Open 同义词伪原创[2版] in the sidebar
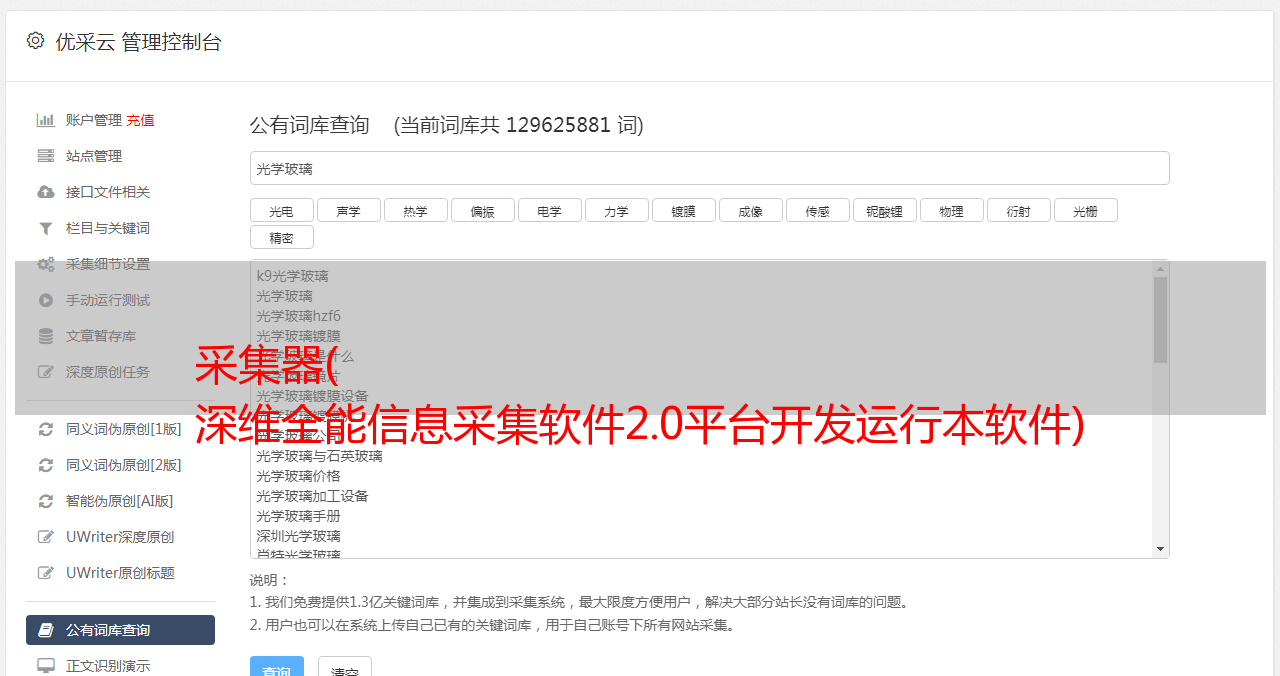1280x676 pixels. (124, 465)
